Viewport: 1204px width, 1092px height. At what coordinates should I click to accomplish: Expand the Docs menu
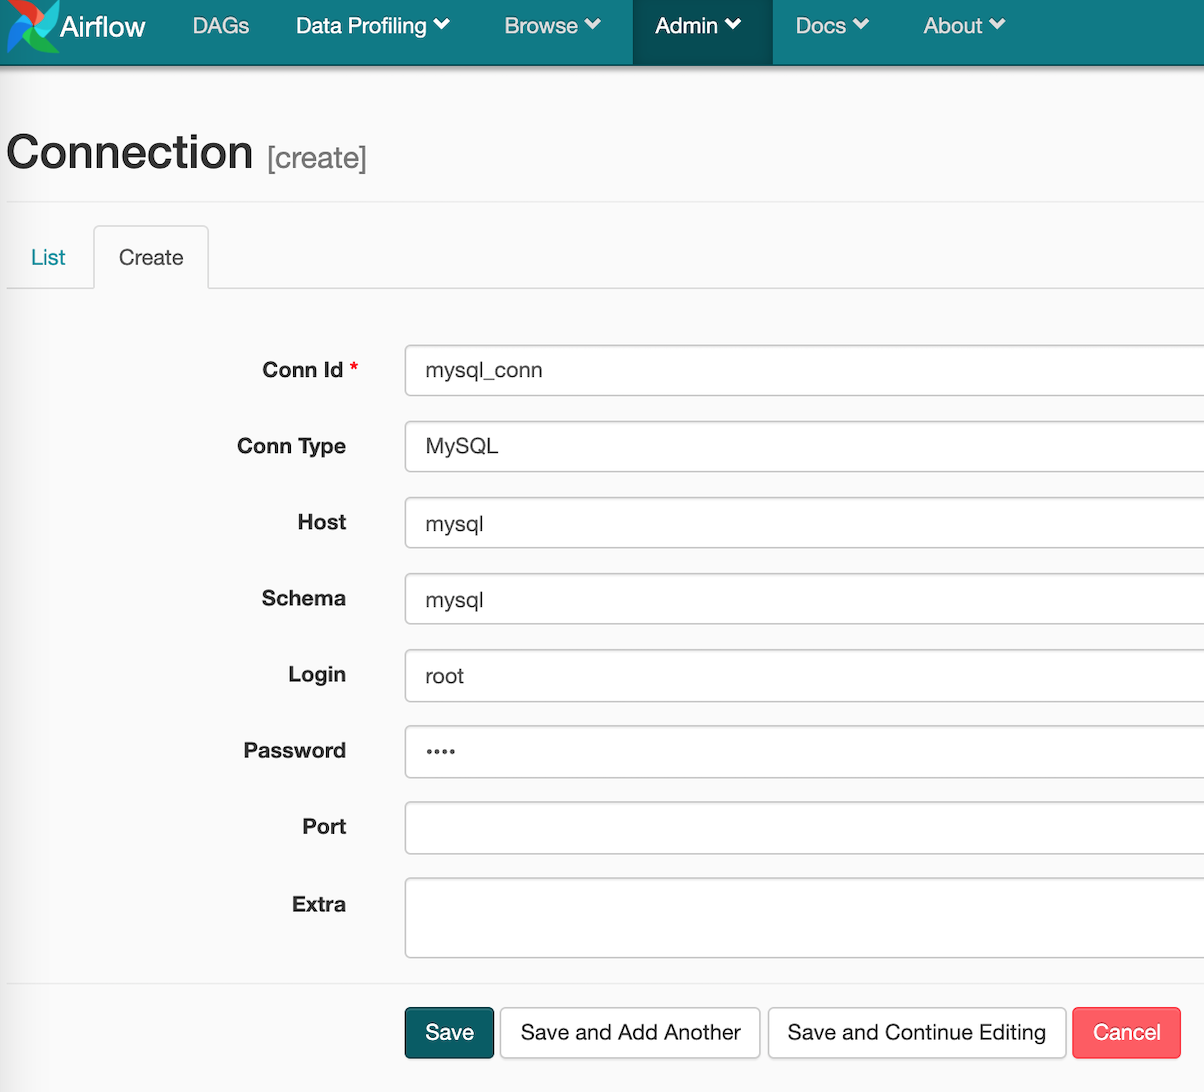tap(832, 26)
